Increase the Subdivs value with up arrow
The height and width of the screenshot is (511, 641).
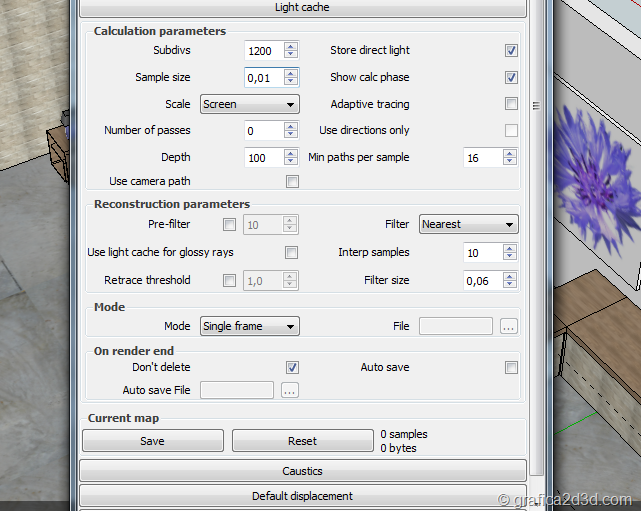291,46
